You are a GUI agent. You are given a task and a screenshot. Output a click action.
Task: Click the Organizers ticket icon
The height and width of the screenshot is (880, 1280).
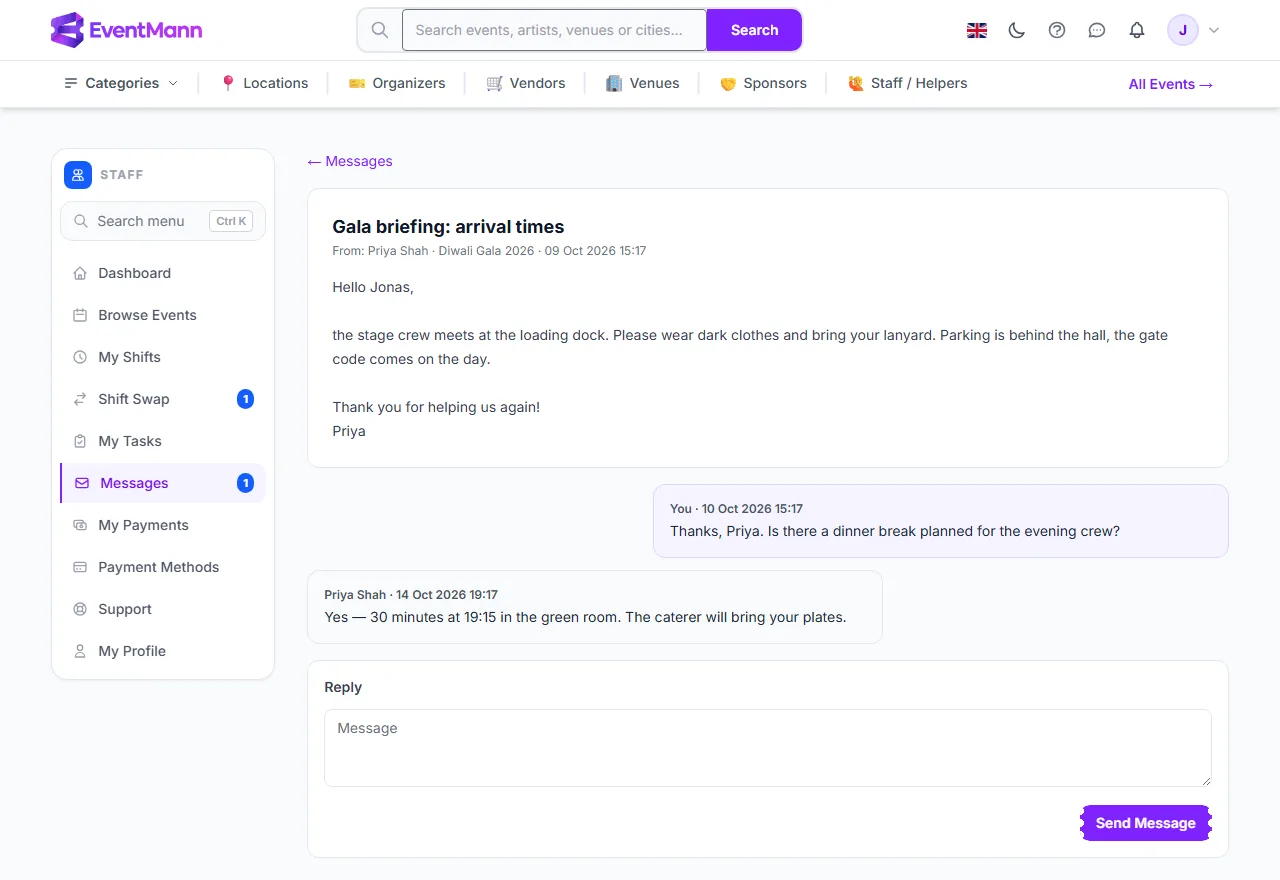pyautogui.click(x=357, y=83)
